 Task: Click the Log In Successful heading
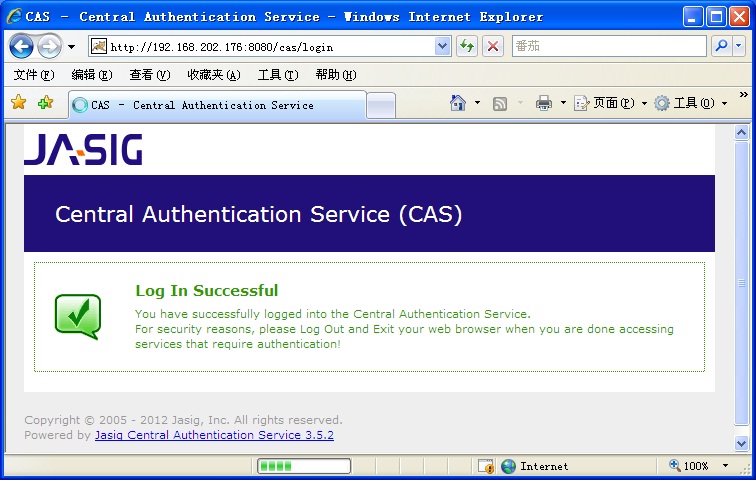(206, 291)
